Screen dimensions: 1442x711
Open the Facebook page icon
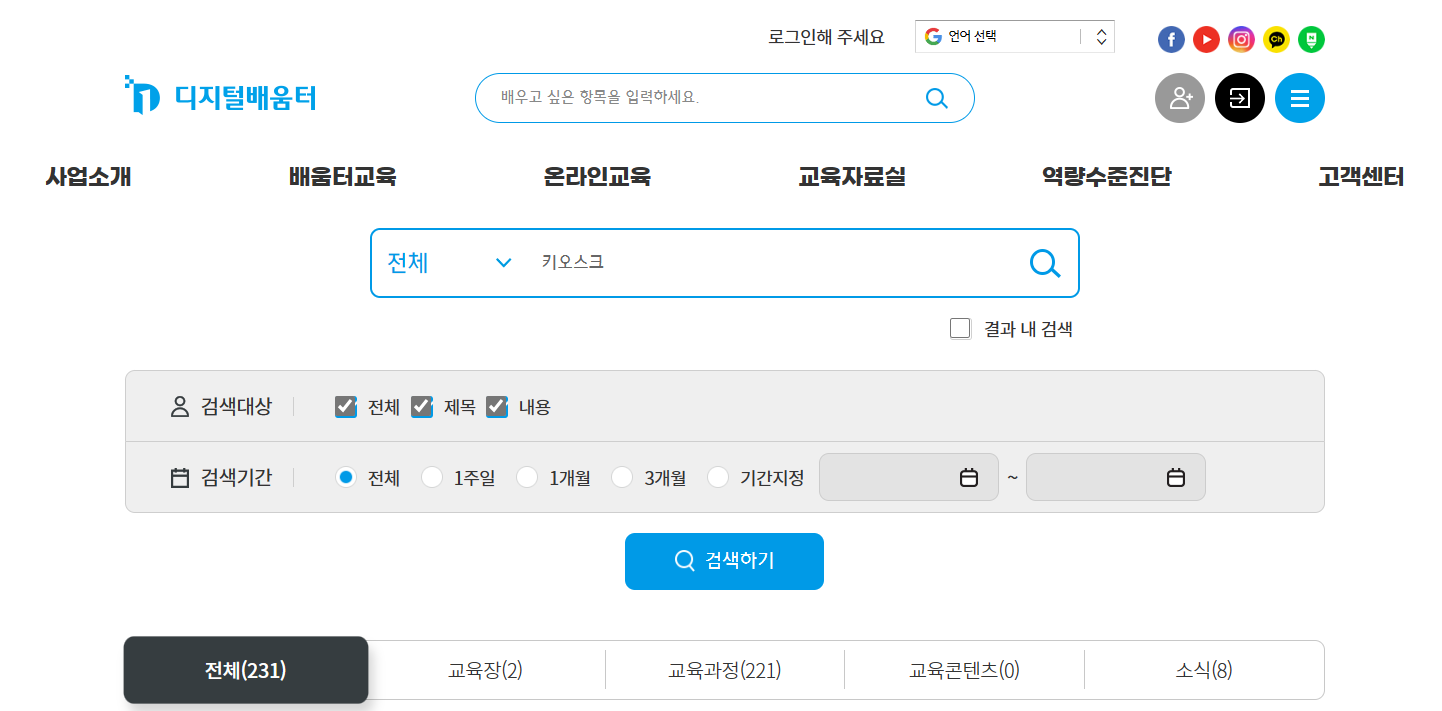tap(1171, 39)
